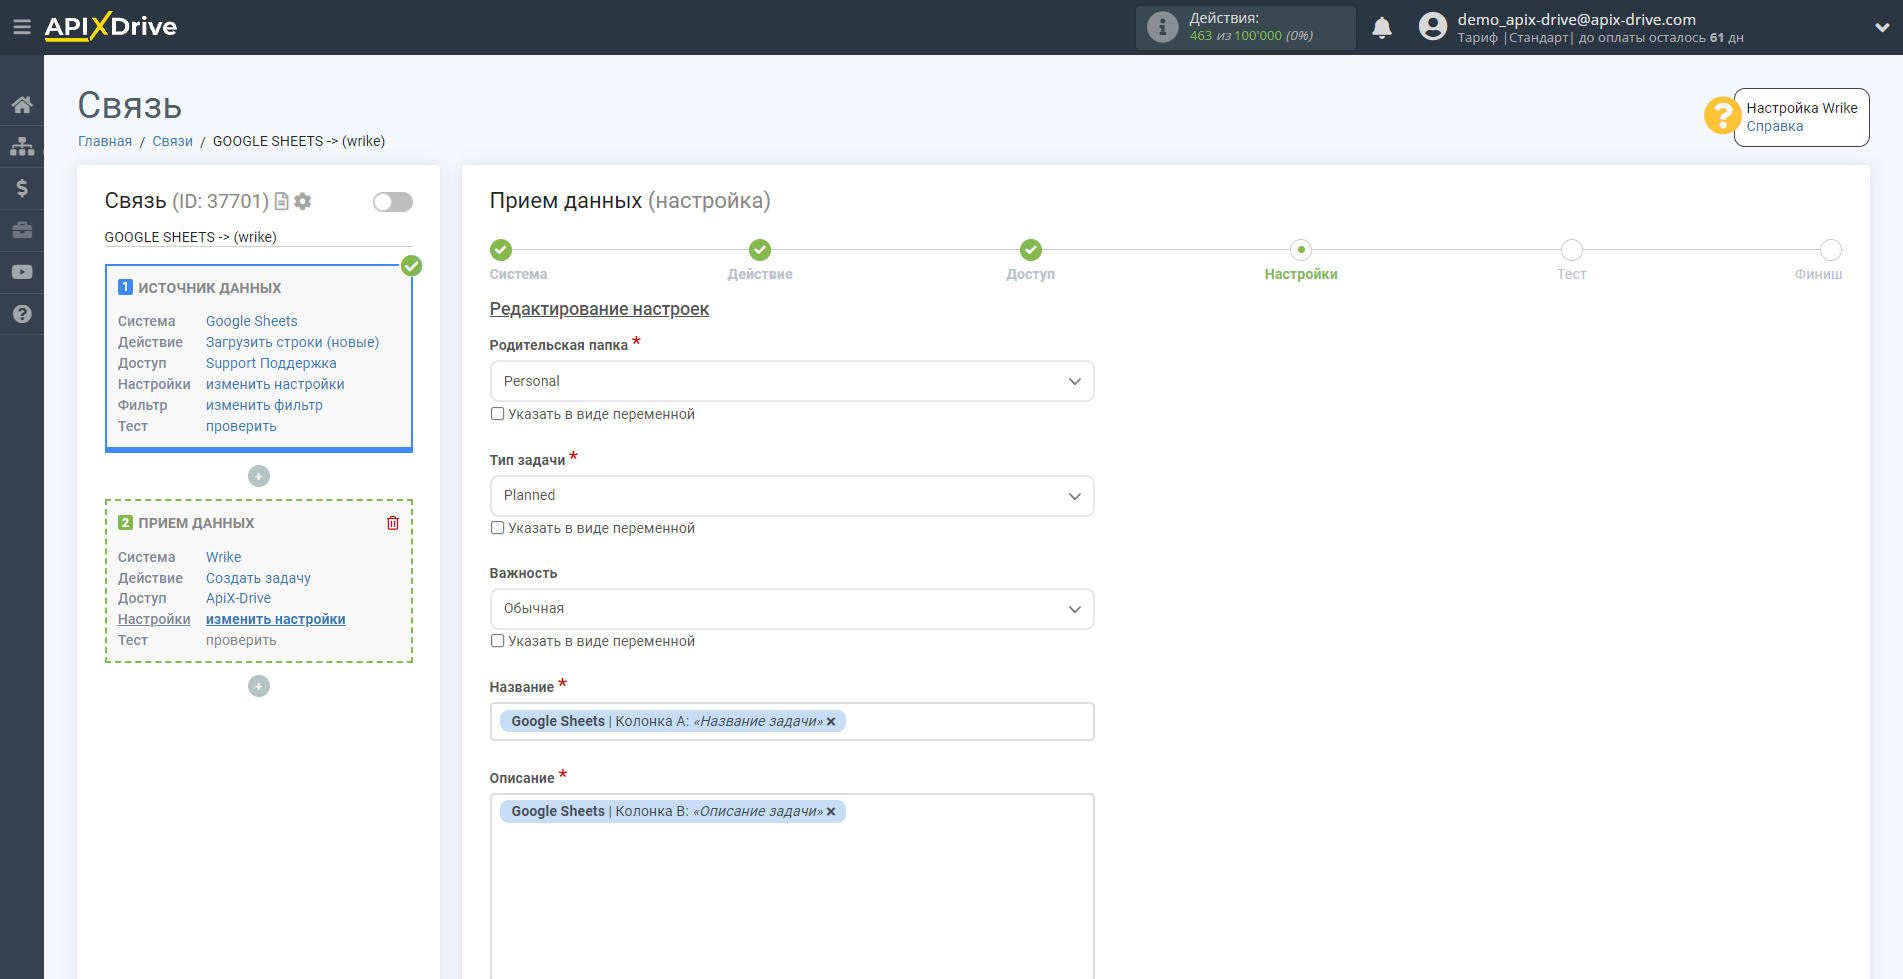The width and height of the screenshot is (1903, 979).
Task: Click the user avatar icon
Action: (1433, 27)
